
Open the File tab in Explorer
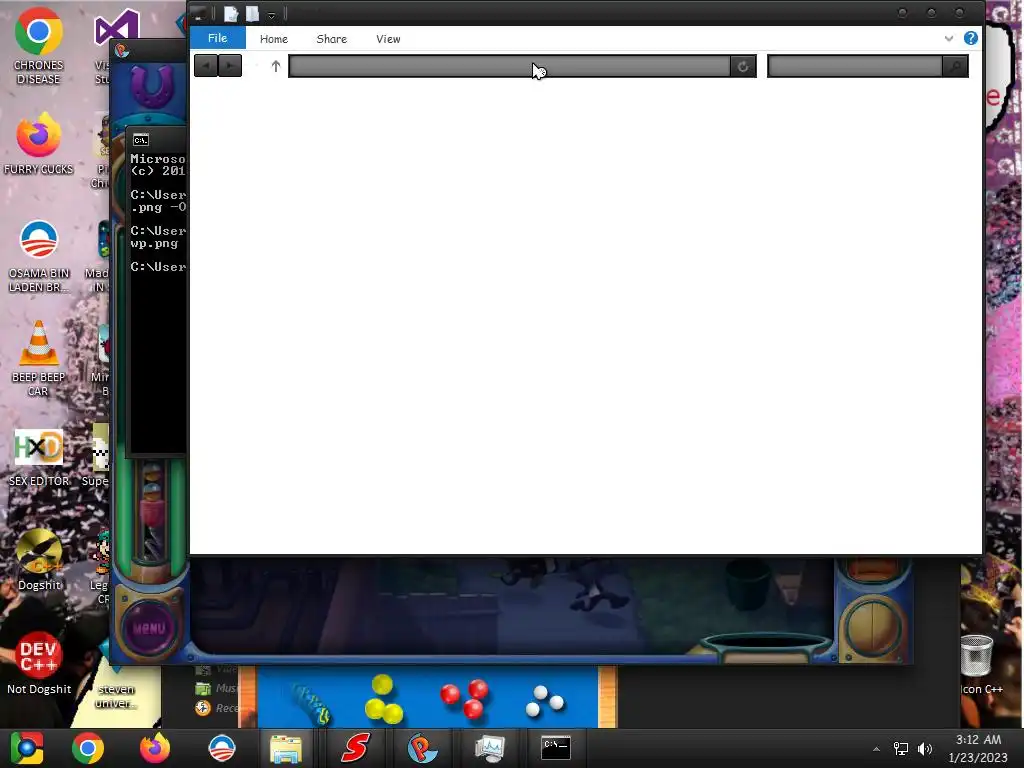pos(217,38)
